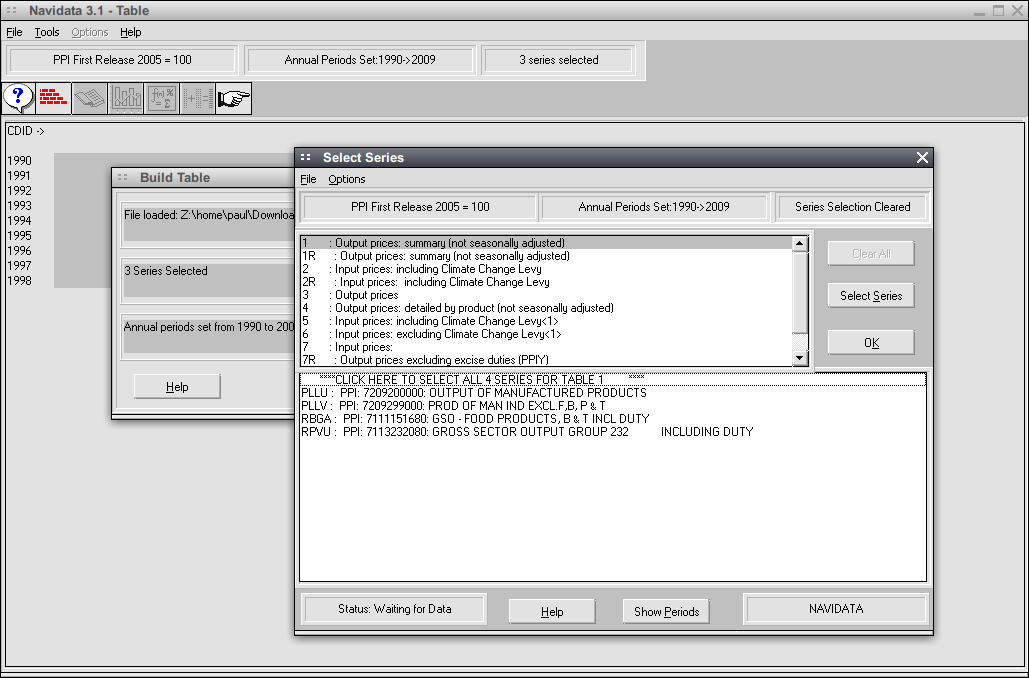The image size is (1029, 678).
Task: Click 'Series Selection Cleared' status box
Action: [x=852, y=207]
